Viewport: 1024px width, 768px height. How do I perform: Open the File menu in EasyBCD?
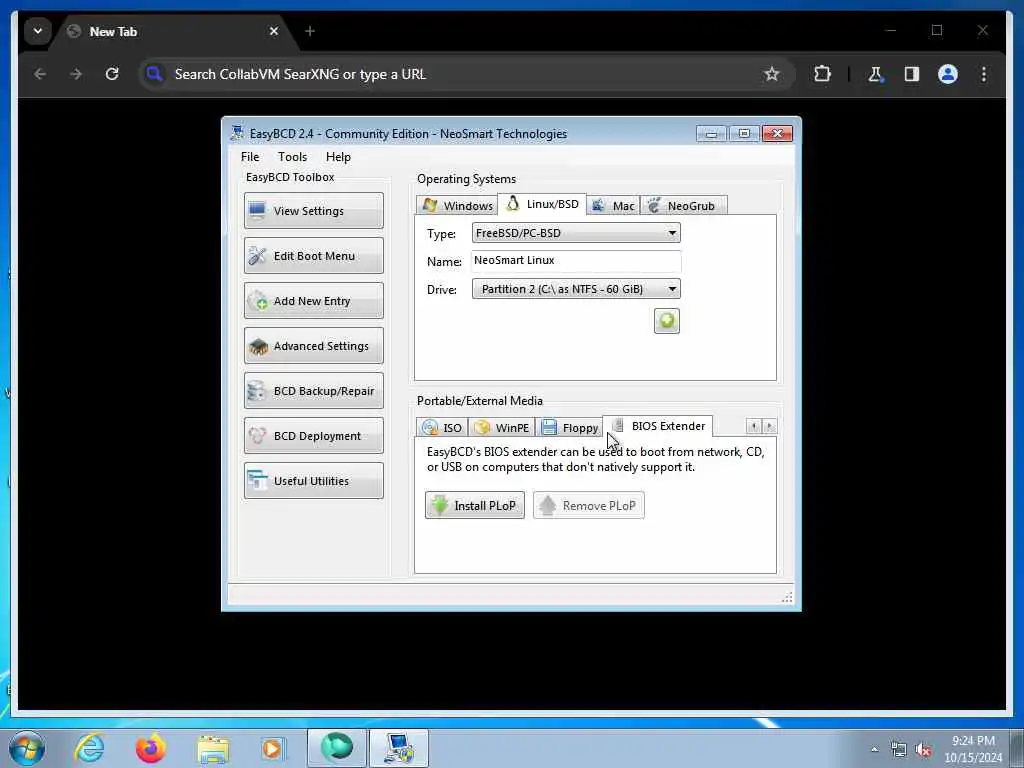point(249,157)
